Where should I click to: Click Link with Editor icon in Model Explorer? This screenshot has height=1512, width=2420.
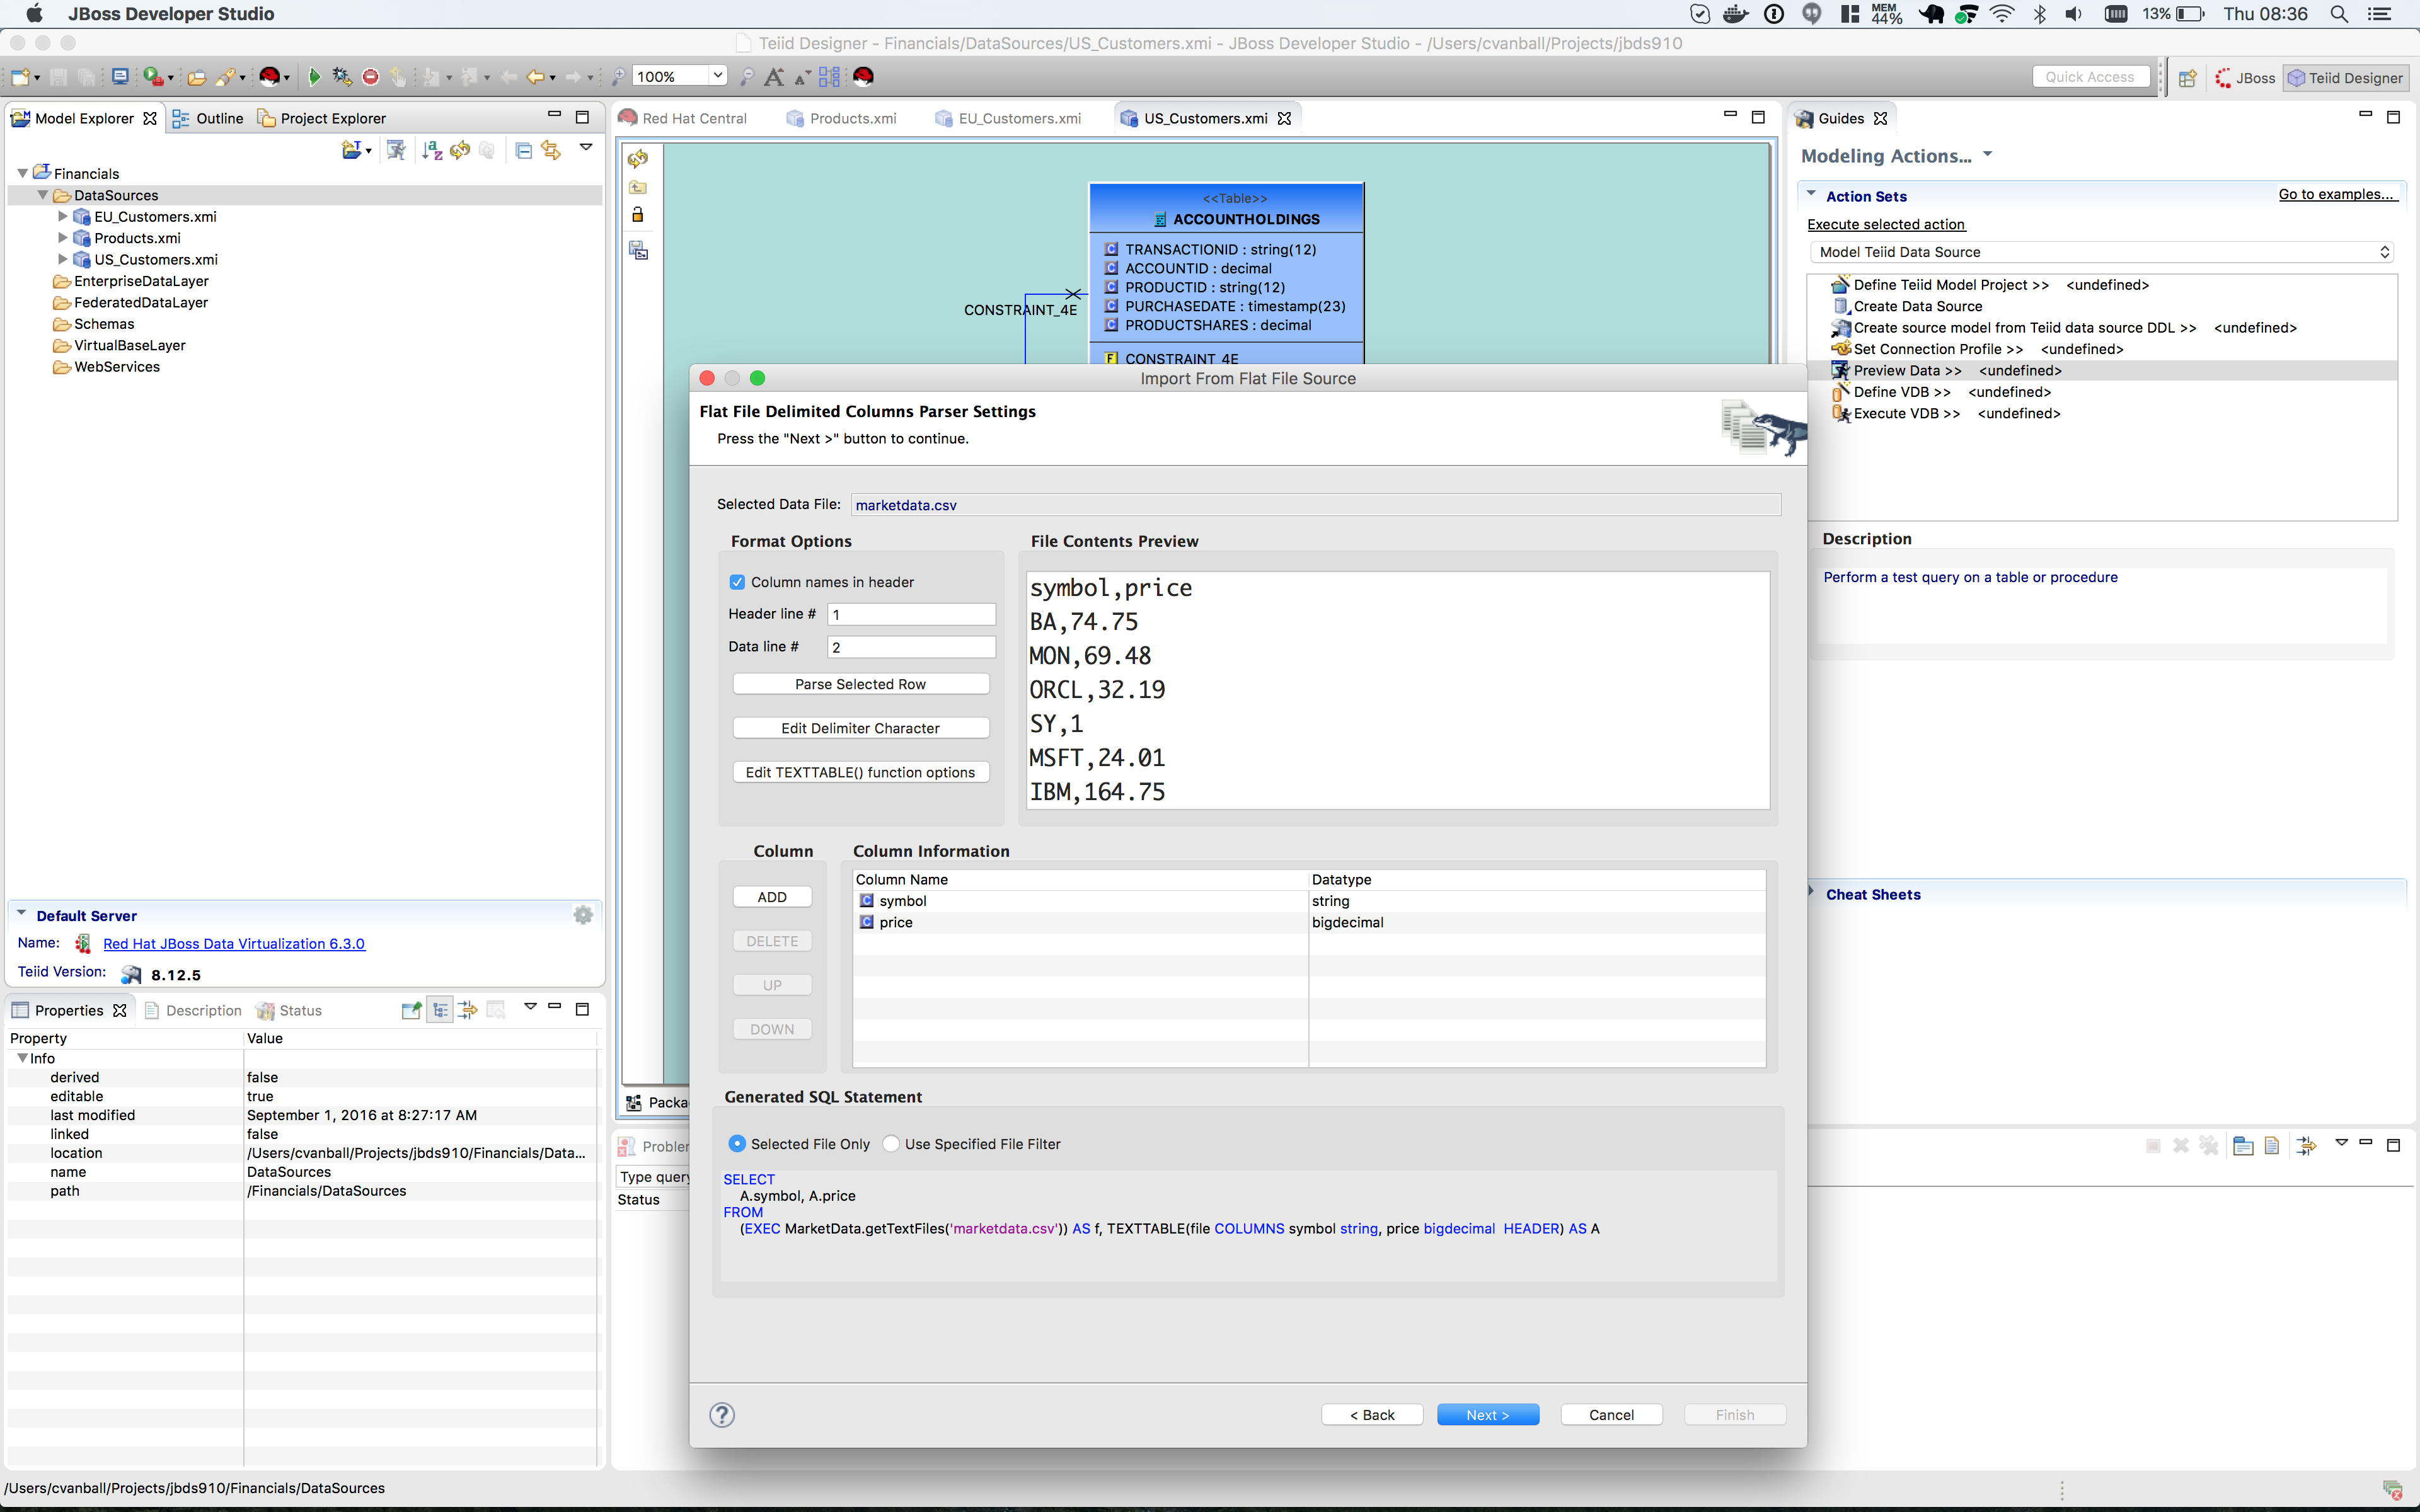coord(551,150)
